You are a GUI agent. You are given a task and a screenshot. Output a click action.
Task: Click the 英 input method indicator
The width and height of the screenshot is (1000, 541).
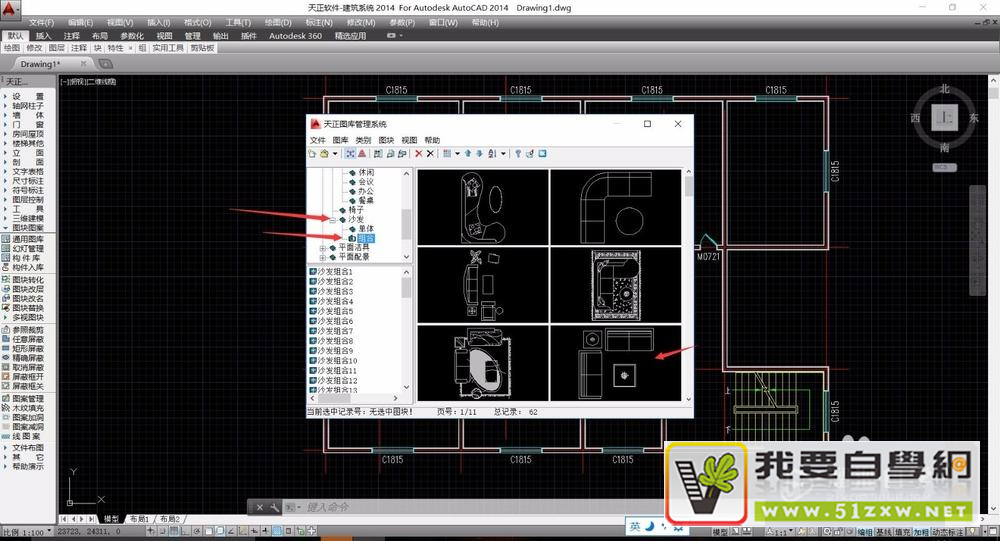(635, 526)
